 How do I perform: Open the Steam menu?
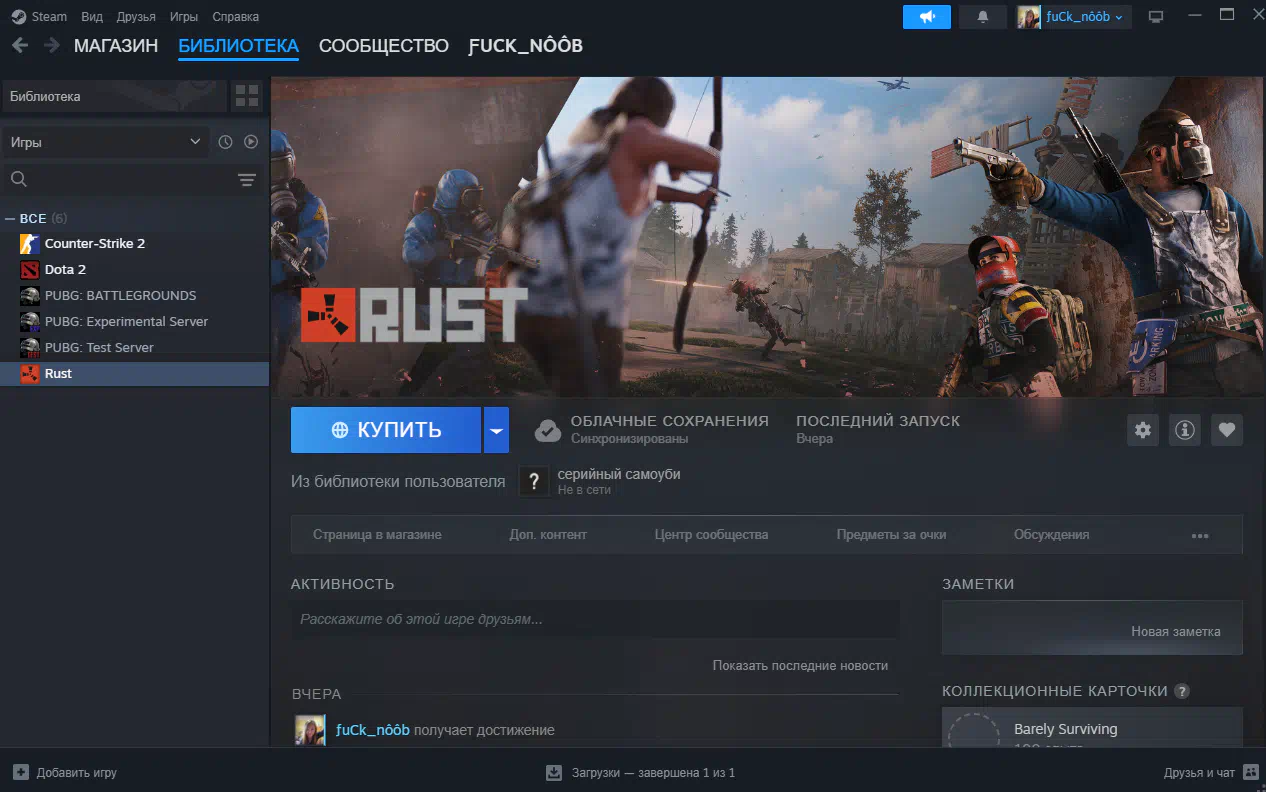click(x=49, y=17)
